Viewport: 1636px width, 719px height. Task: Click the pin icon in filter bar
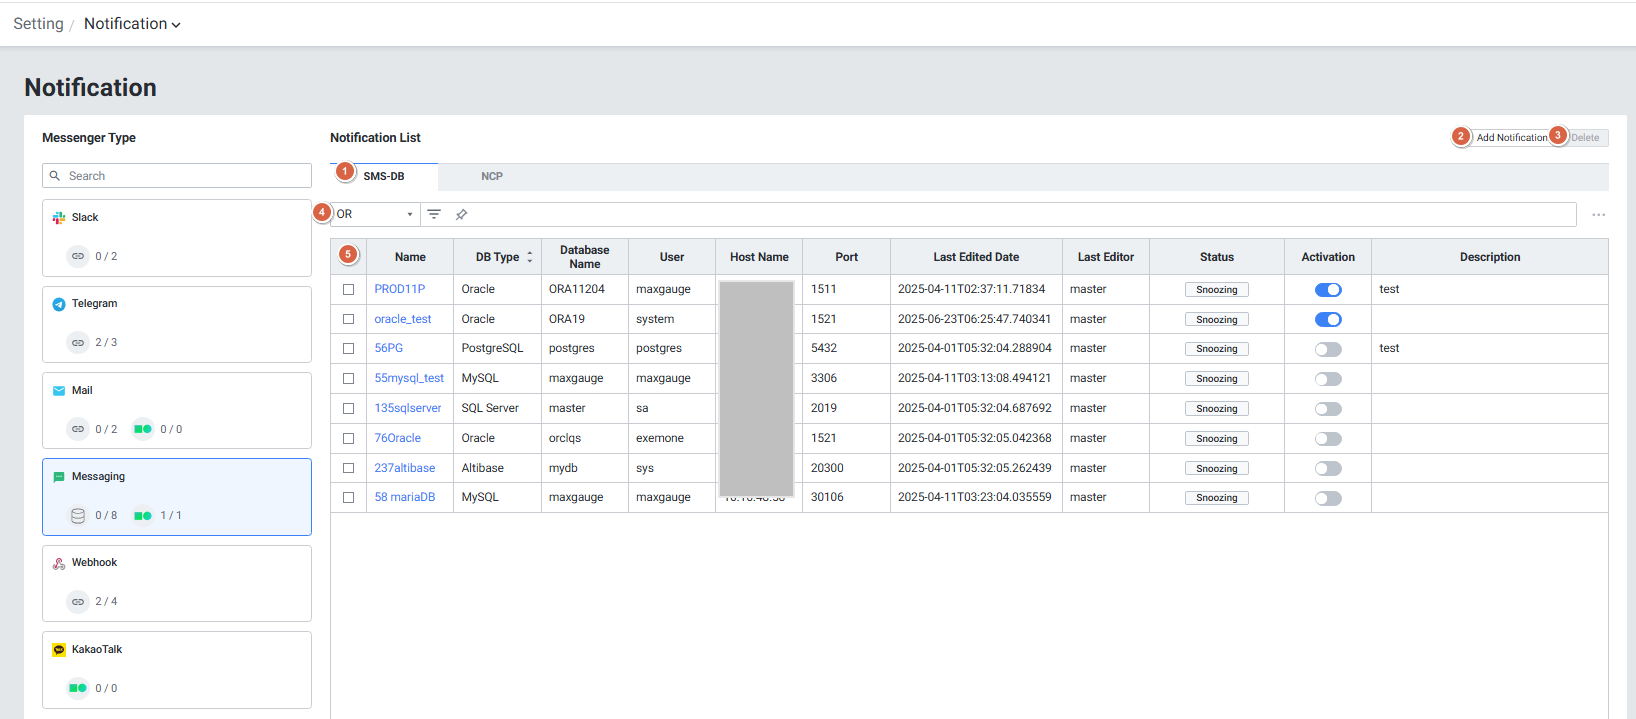461,214
